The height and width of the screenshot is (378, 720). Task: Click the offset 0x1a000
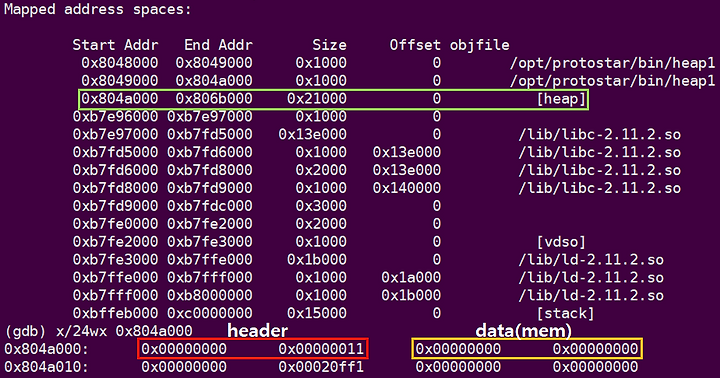[411, 278]
